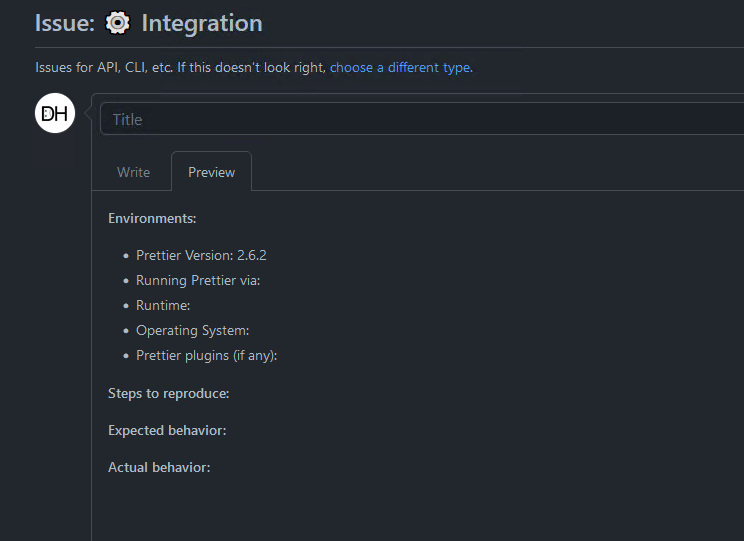Image resolution: width=744 pixels, height=541 pixels.
Task: Click 'Prettier plugins (if any):' list item
Action: pyautogui.click(x=206, y=355)
